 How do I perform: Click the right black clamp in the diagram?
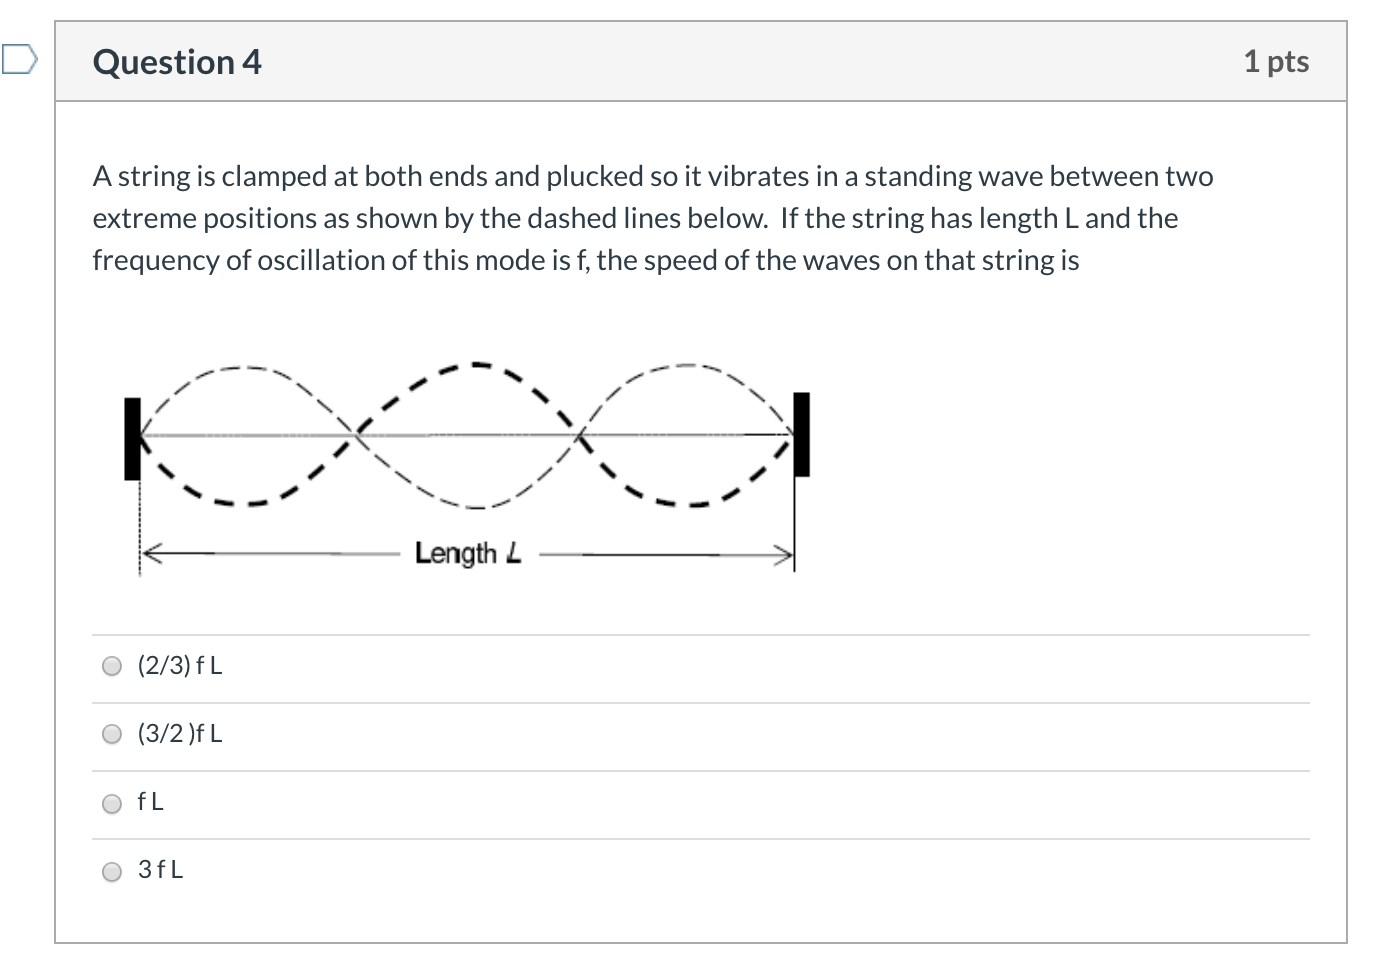(801, 434)
